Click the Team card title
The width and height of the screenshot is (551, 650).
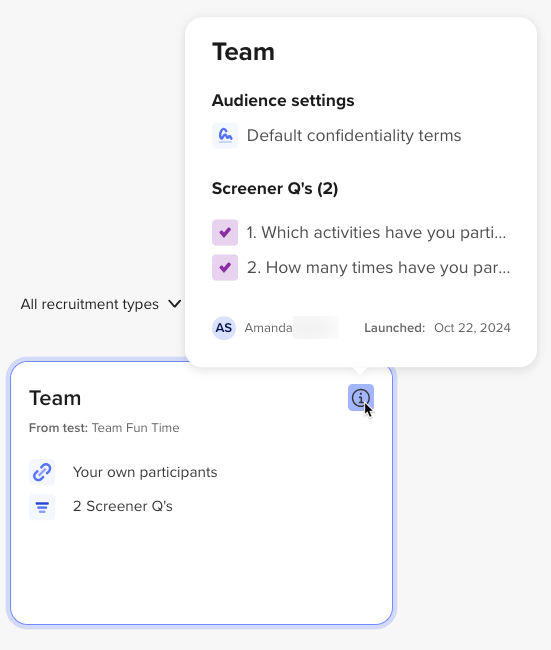pos(55,398)
